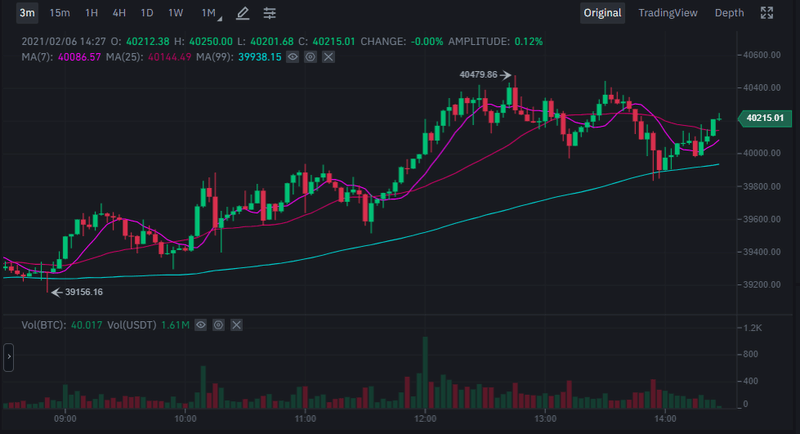Select the 3m time interval
The width and height of the screenshot is (800, 434).
27,13
